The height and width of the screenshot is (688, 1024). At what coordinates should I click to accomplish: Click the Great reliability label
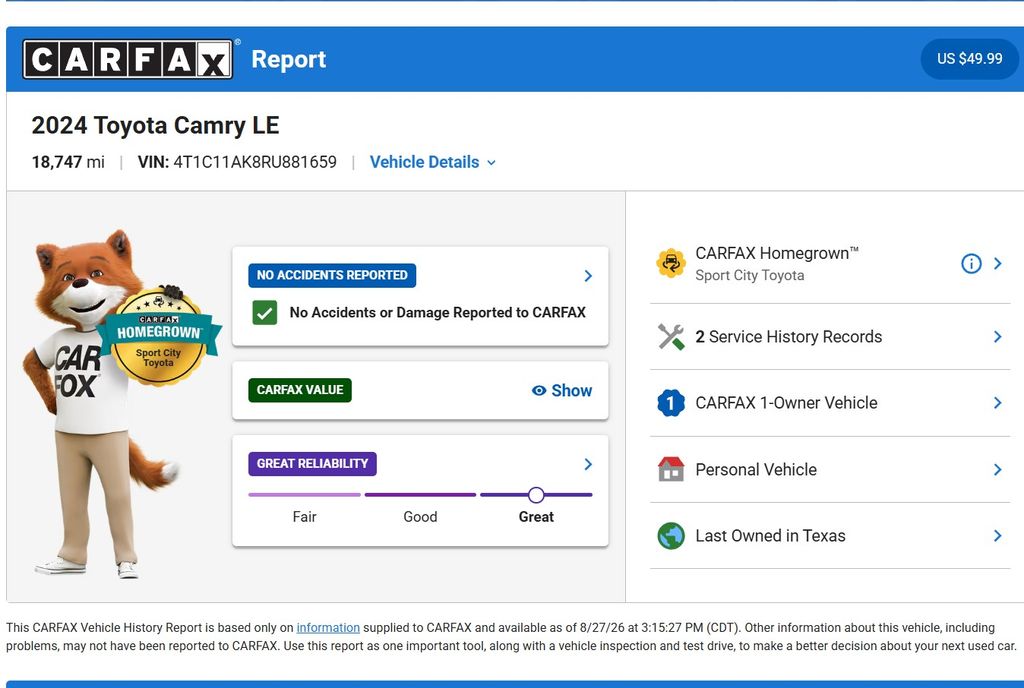[x=536, y=517]
